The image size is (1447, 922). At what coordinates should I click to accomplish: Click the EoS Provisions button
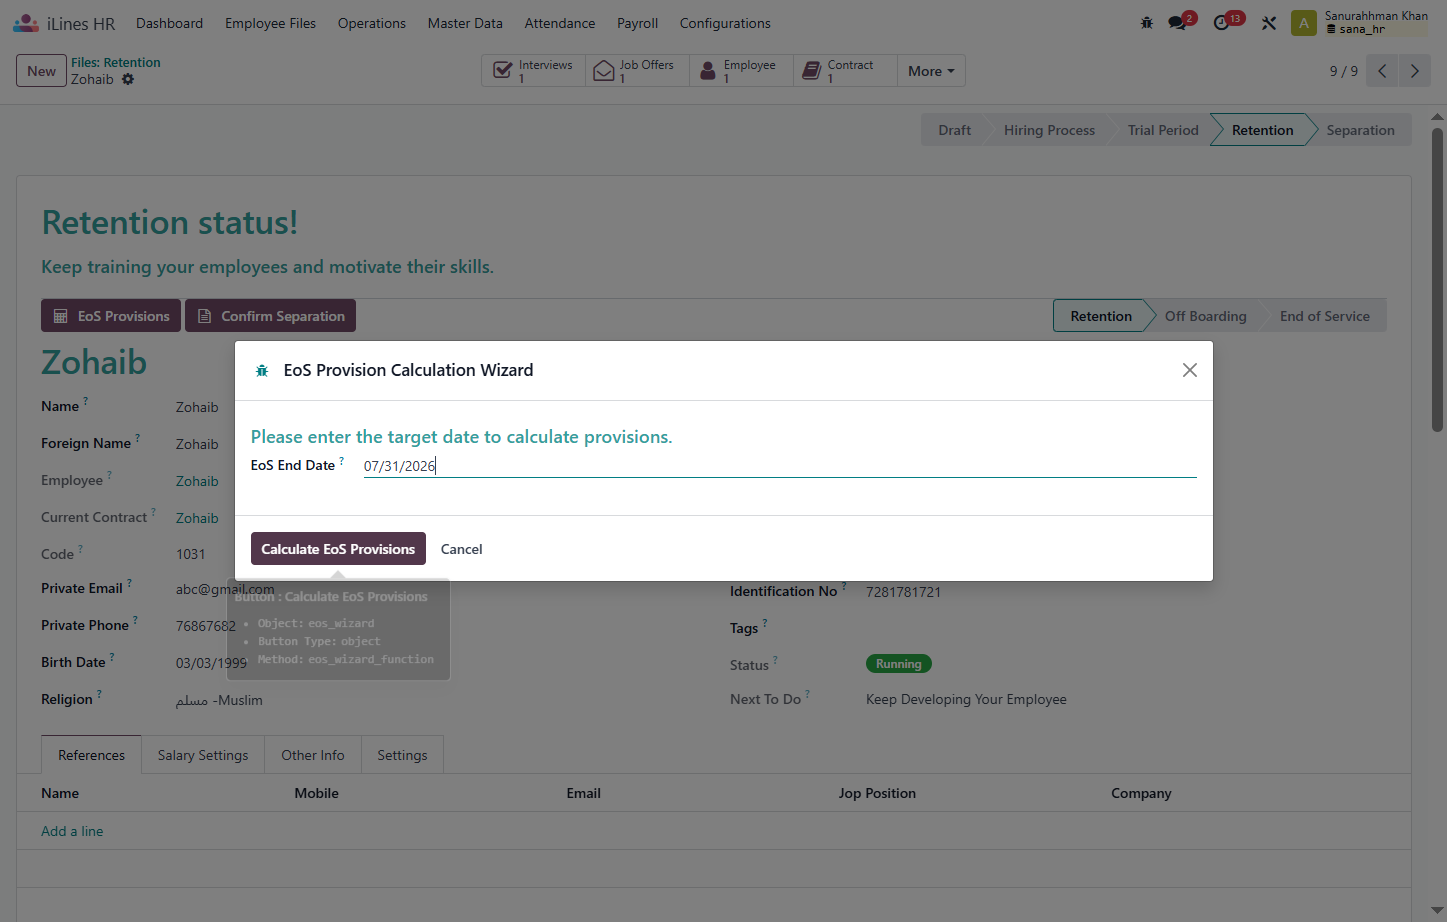[111, 316]
